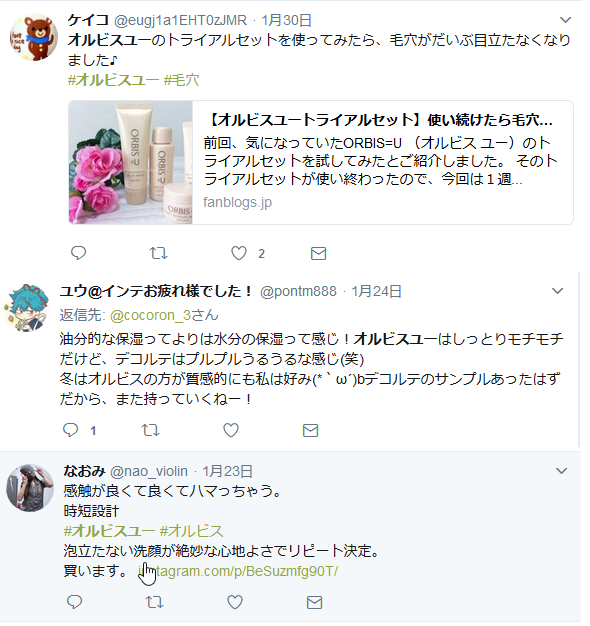Retweet なおみ's tweet from 1月23日

pos(154,602)
